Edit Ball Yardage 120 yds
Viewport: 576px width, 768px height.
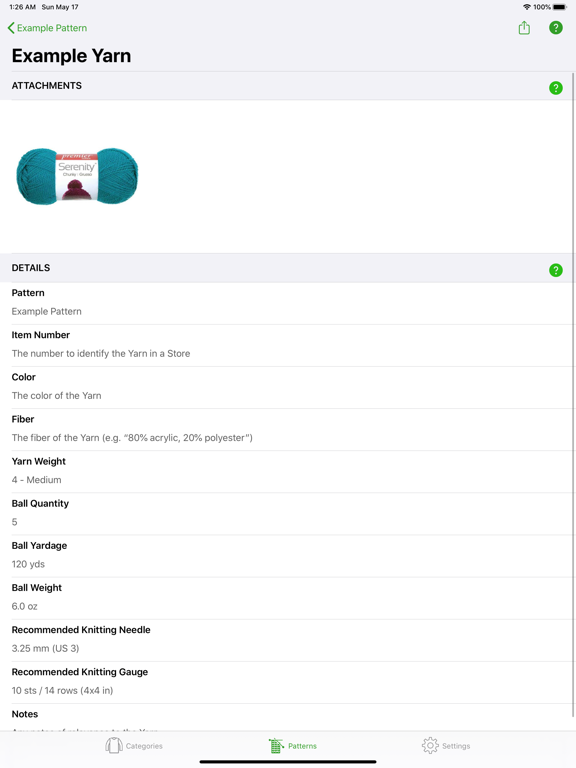click(x=288, y=556)
